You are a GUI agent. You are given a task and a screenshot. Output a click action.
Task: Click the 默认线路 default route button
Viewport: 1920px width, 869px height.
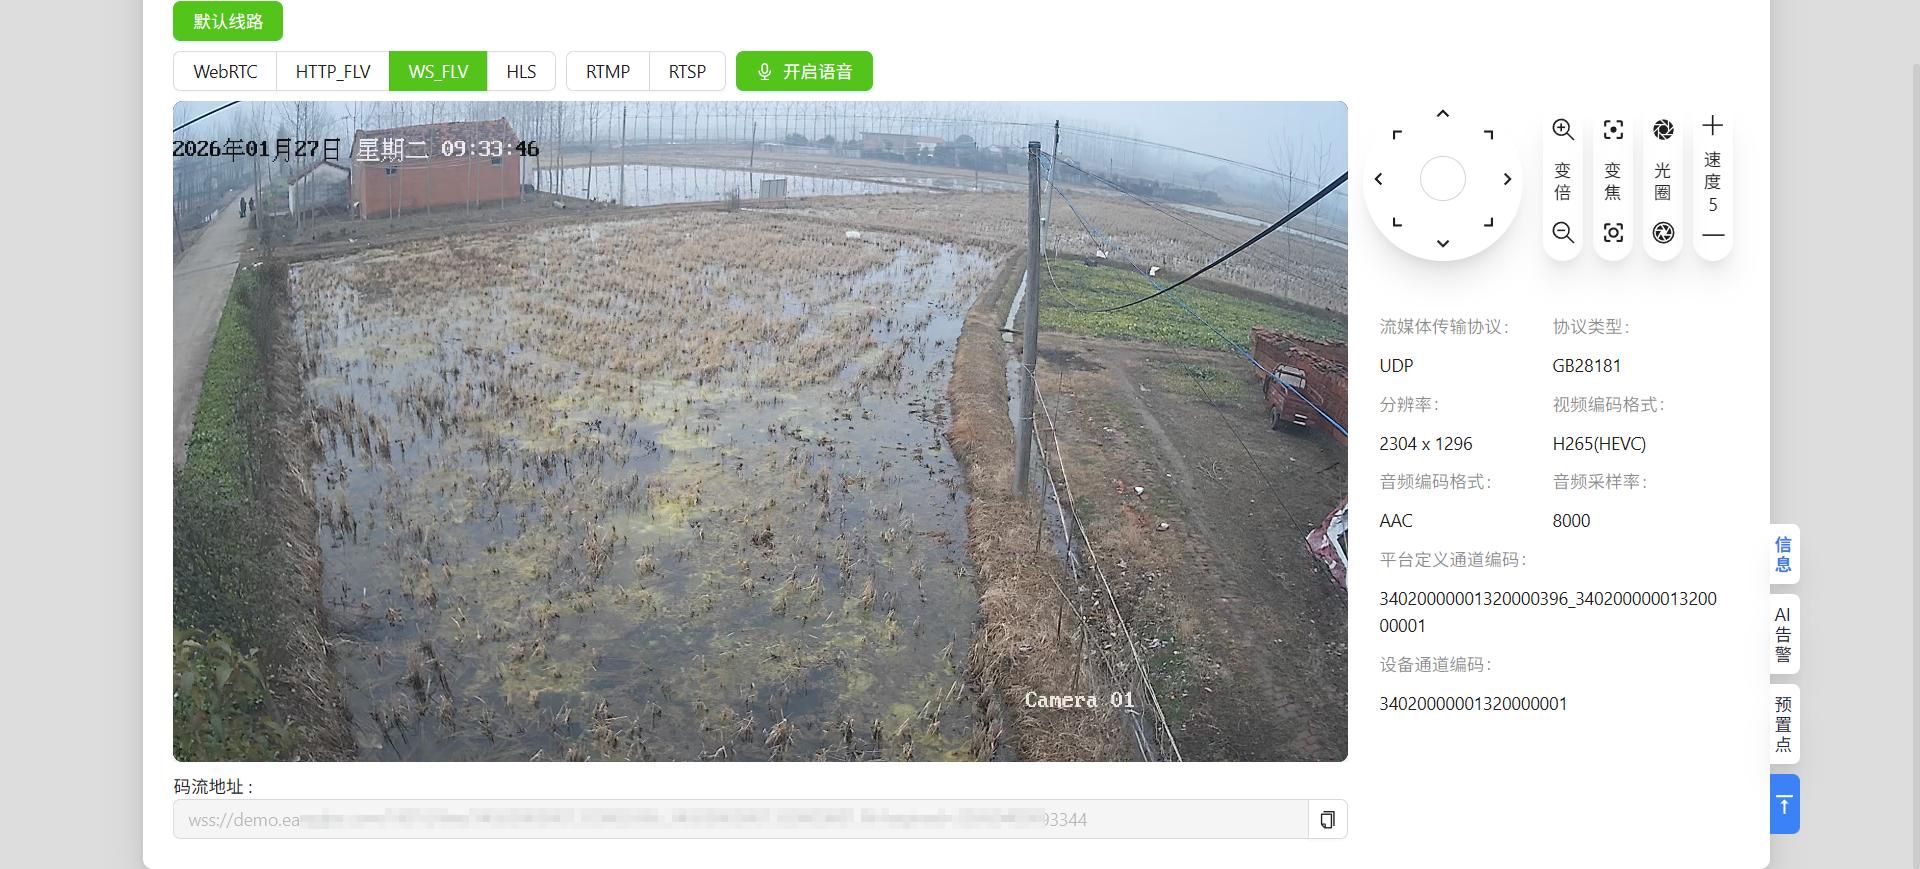228,21
